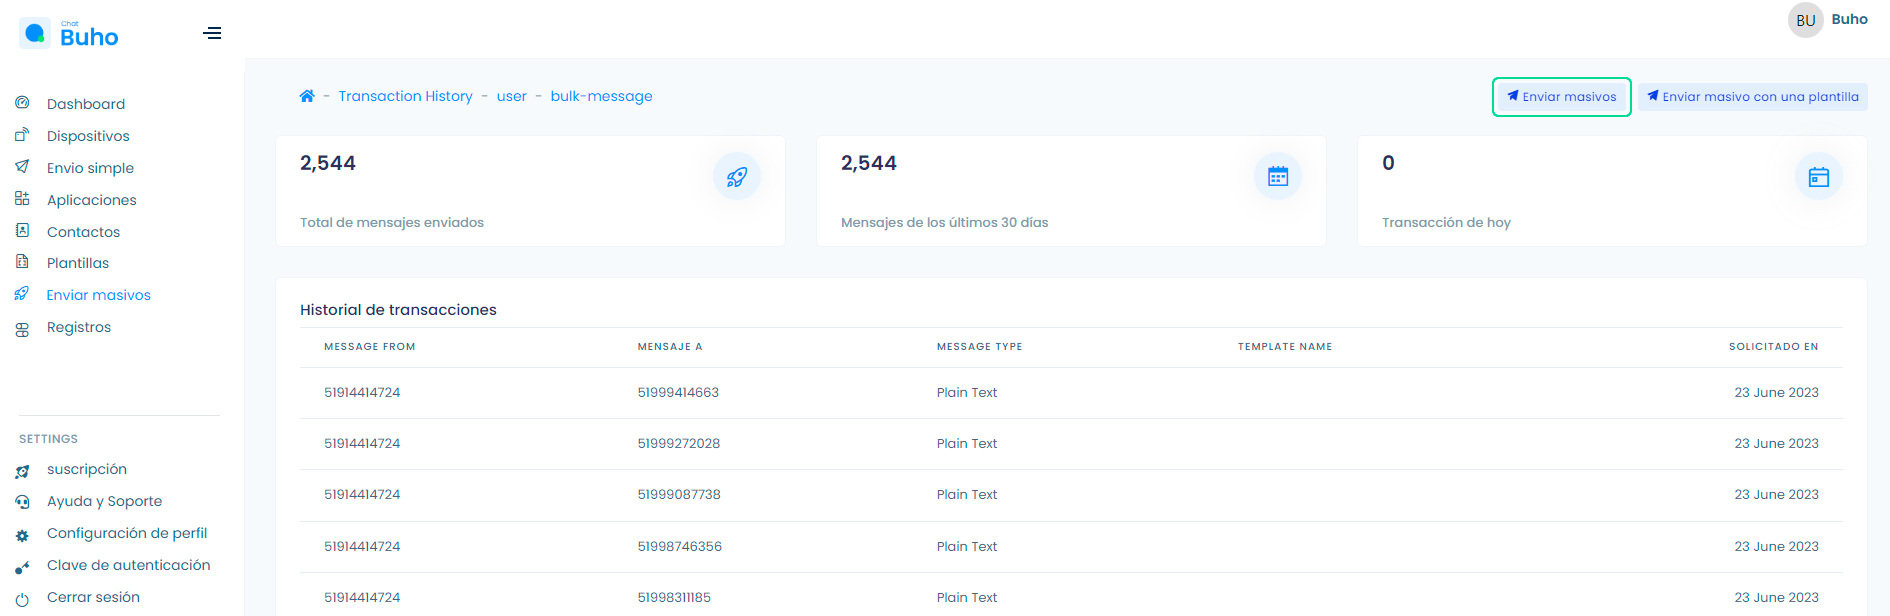Open Dispositivos in the sidebar
This screenshot has width=1890, height=616.
click(88, 136)
